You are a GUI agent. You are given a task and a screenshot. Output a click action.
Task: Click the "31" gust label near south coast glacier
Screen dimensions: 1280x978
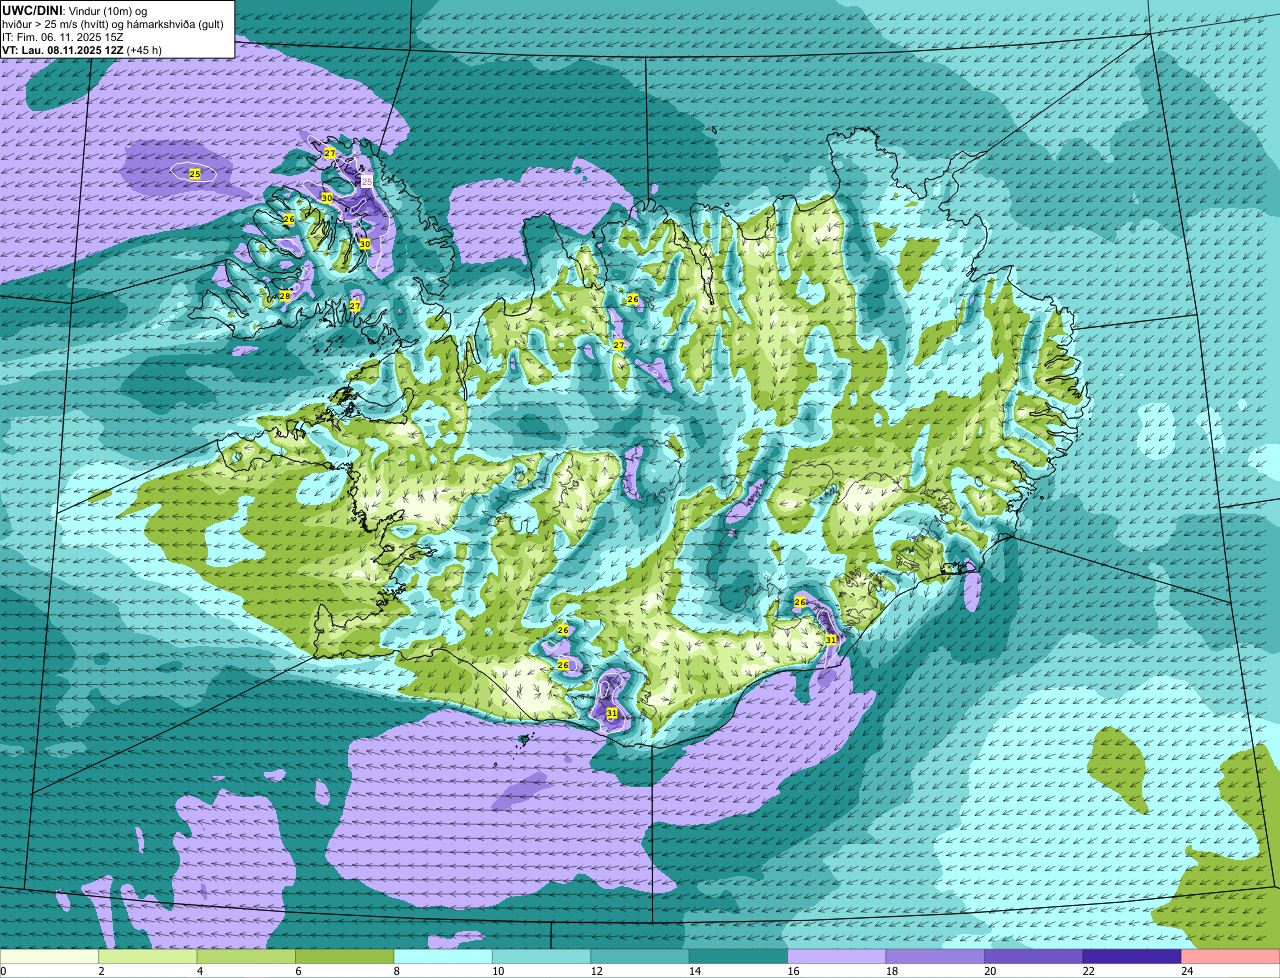(611, 713)
